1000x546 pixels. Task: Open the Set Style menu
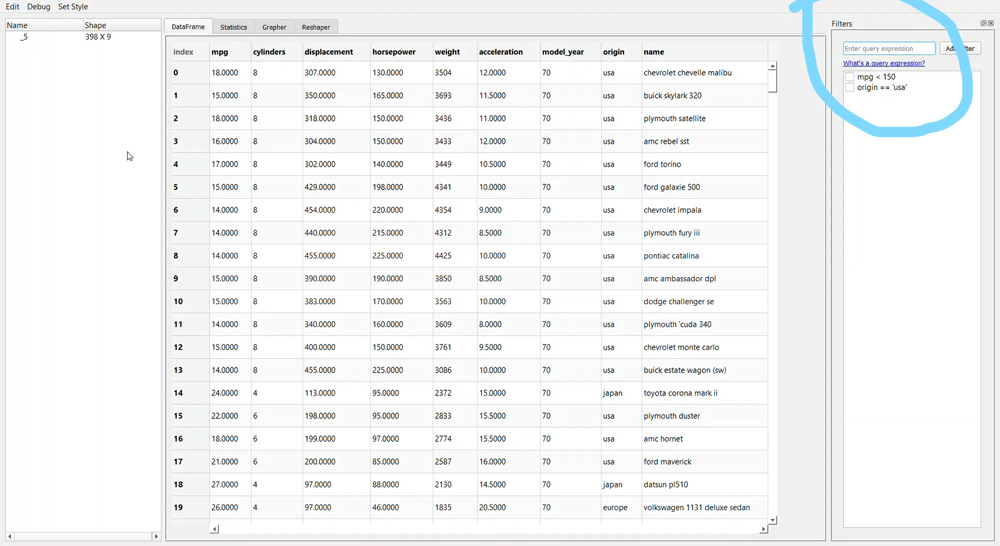[73, 7]
